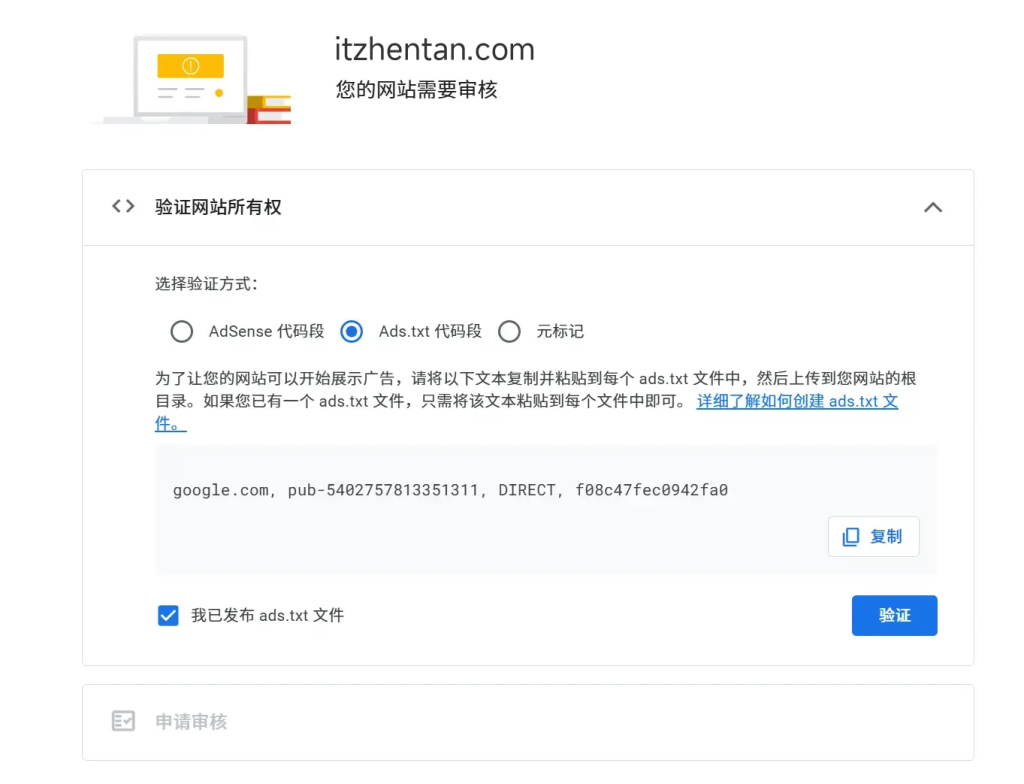Screen dimensions: 1024x784
Task: Uncheck the 我已发布 ads.txt 文件 checkbox
Action: [x=168, y=615]
